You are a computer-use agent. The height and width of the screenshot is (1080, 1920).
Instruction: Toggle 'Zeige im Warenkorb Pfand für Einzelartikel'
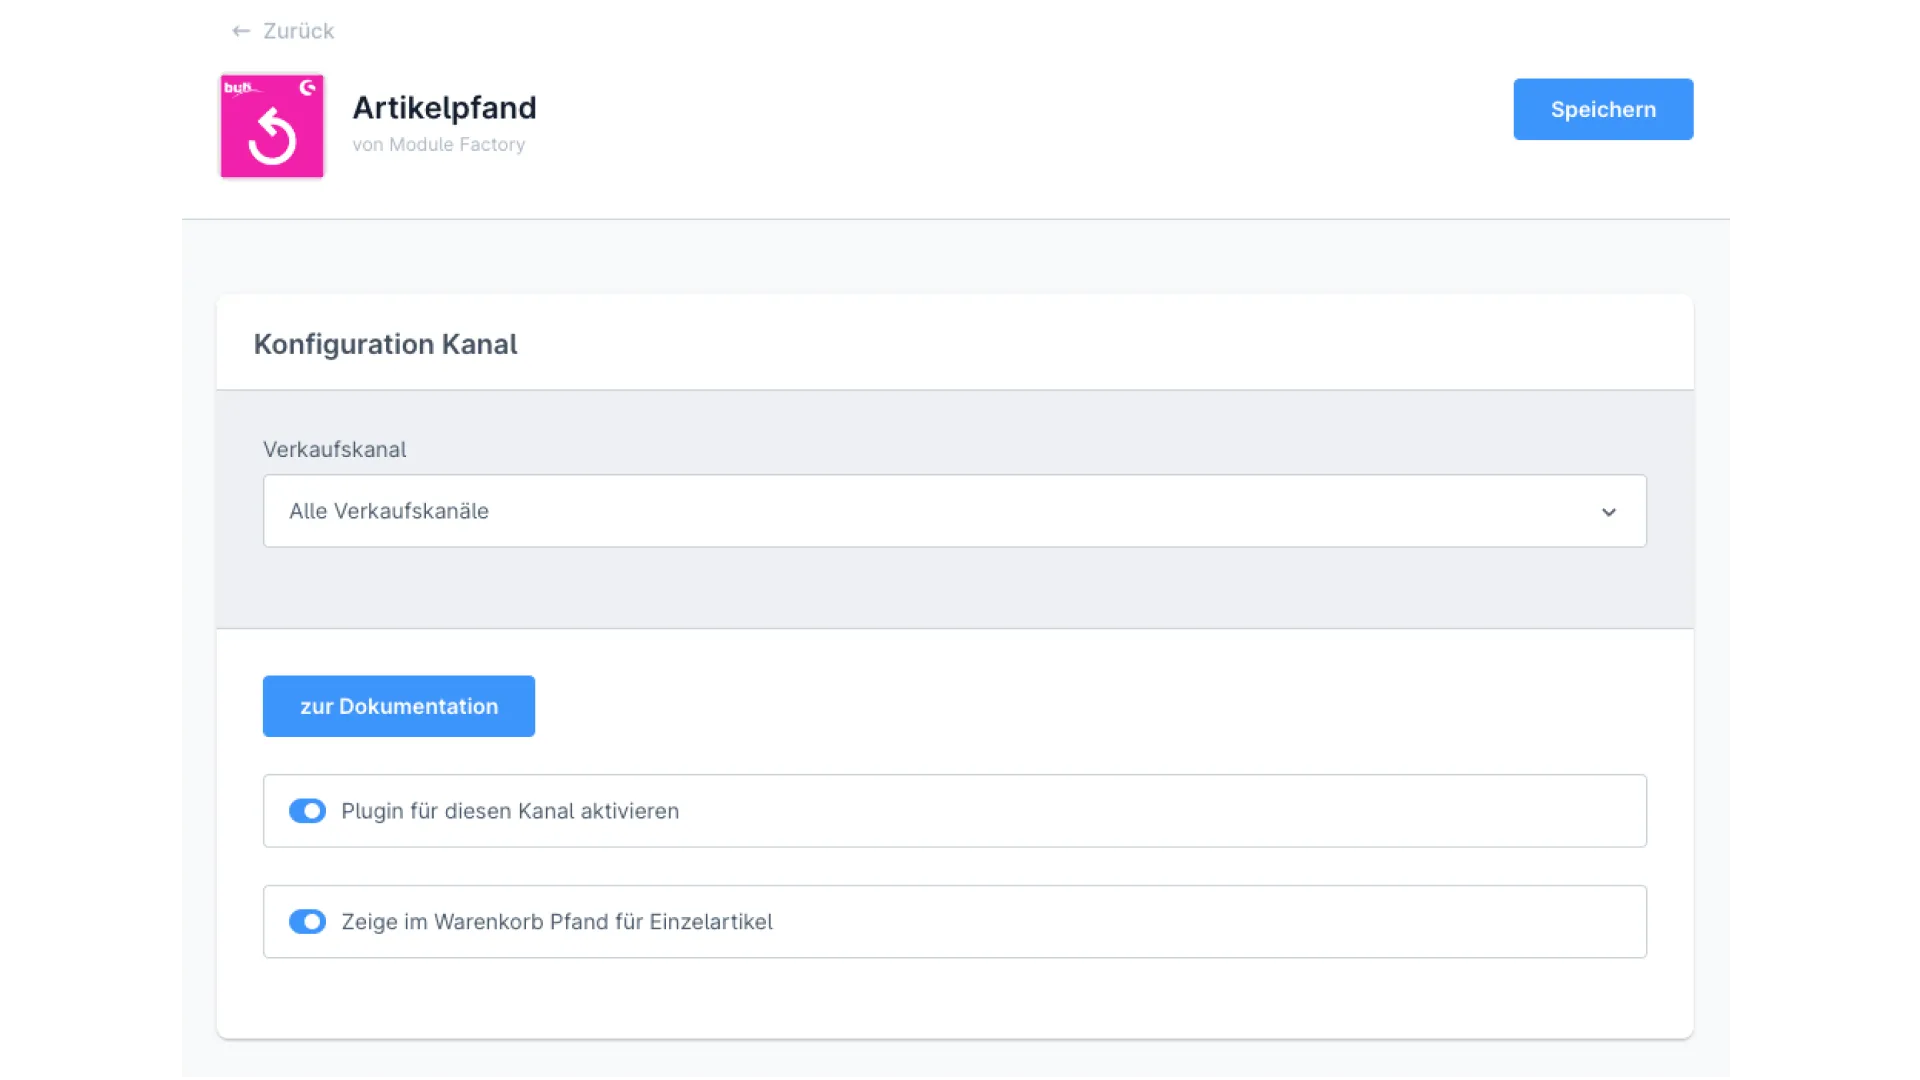(308, 921)
